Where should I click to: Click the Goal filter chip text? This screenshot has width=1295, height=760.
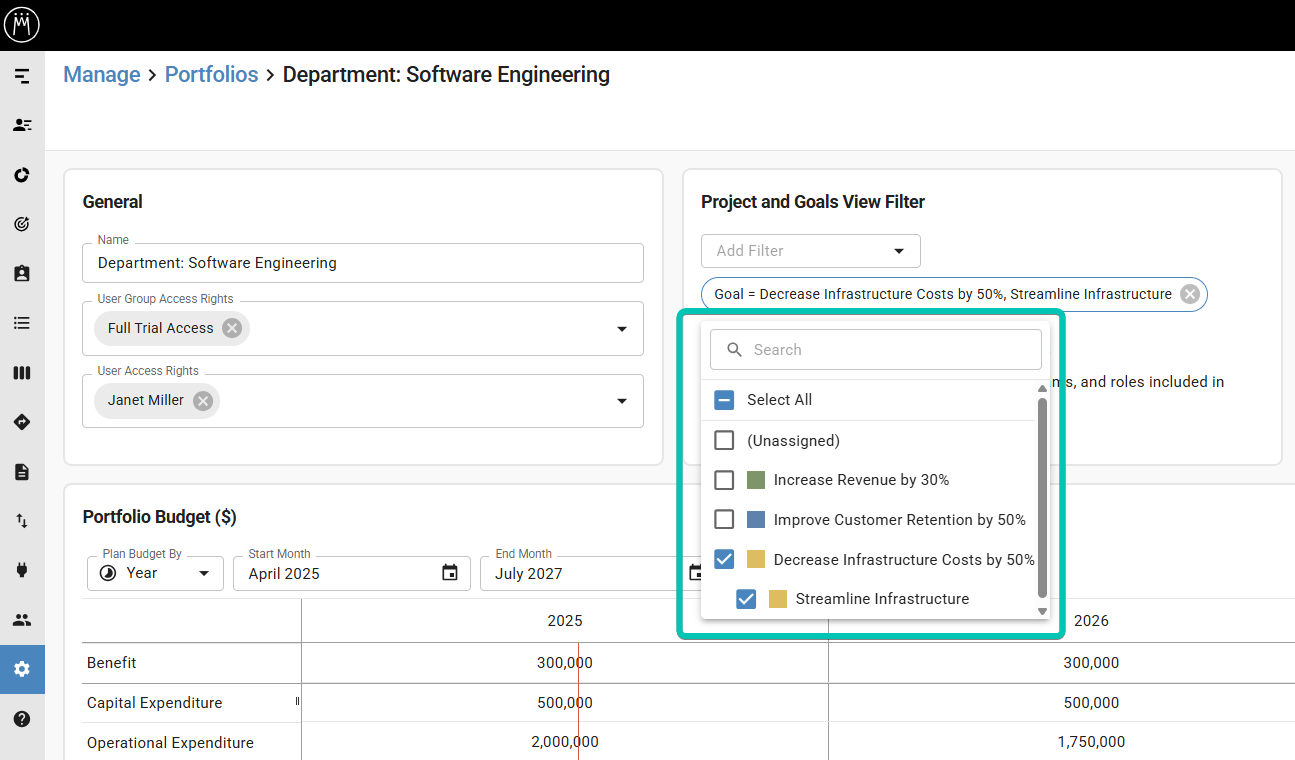point(943,294)
